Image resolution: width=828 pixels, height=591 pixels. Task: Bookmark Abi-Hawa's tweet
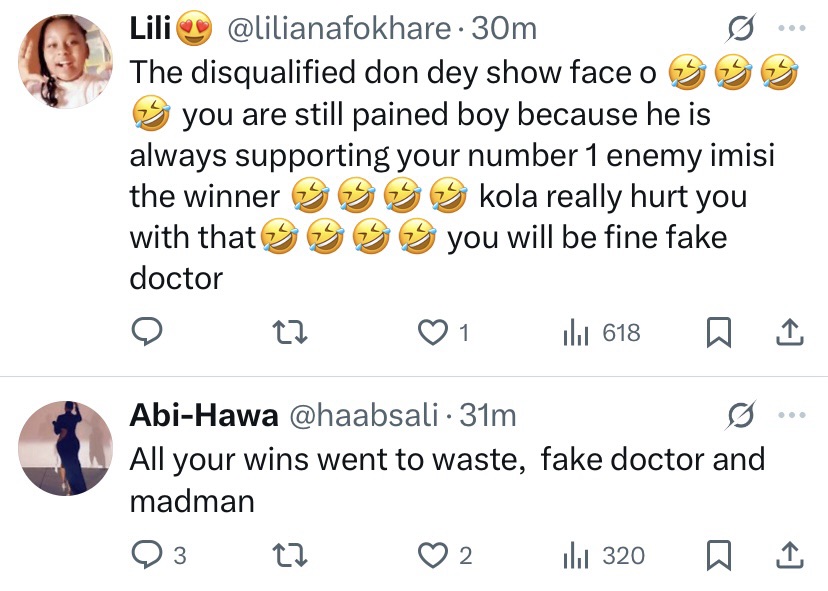pos(717,555)
